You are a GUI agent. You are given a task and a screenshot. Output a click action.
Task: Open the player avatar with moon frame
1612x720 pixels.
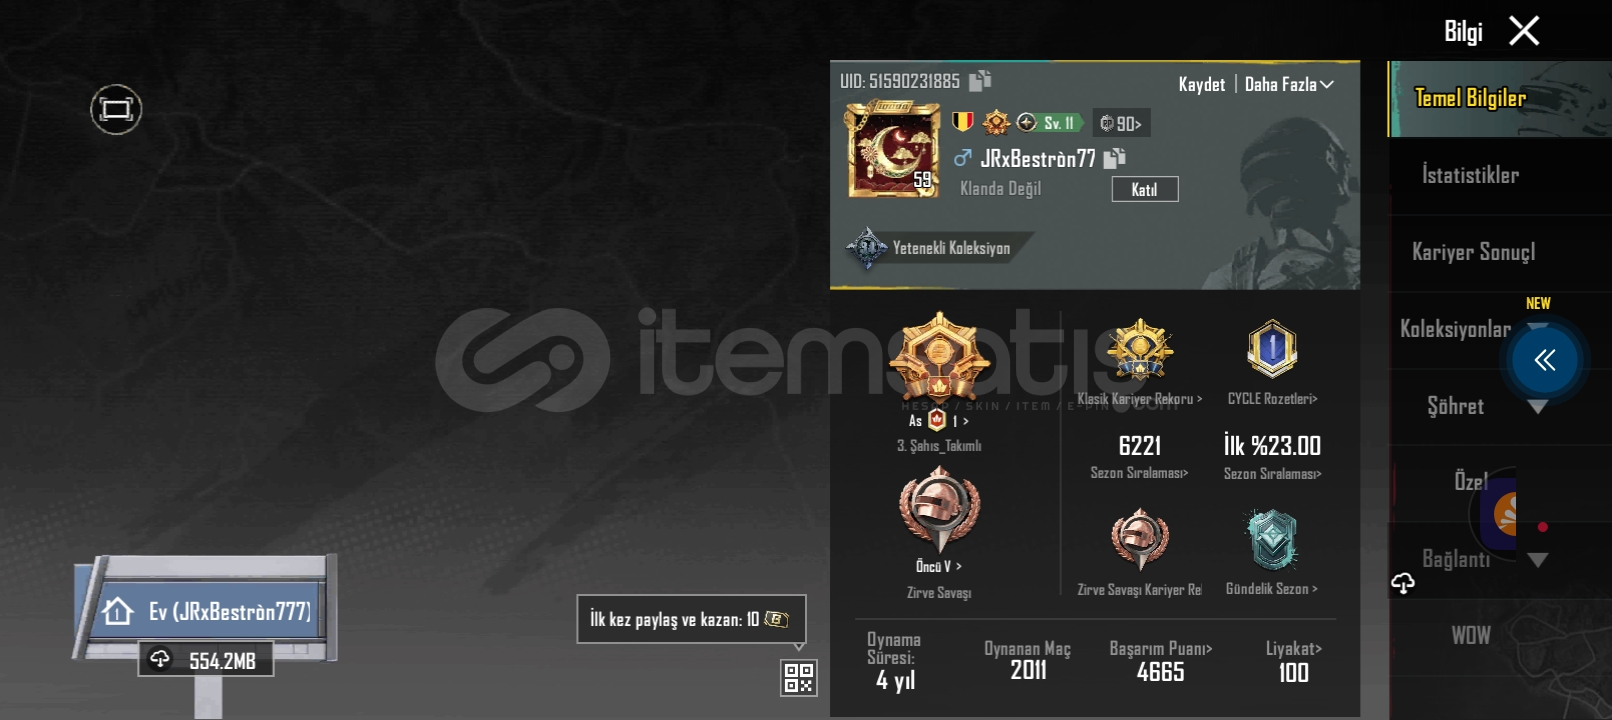click(x=893, y=150)
